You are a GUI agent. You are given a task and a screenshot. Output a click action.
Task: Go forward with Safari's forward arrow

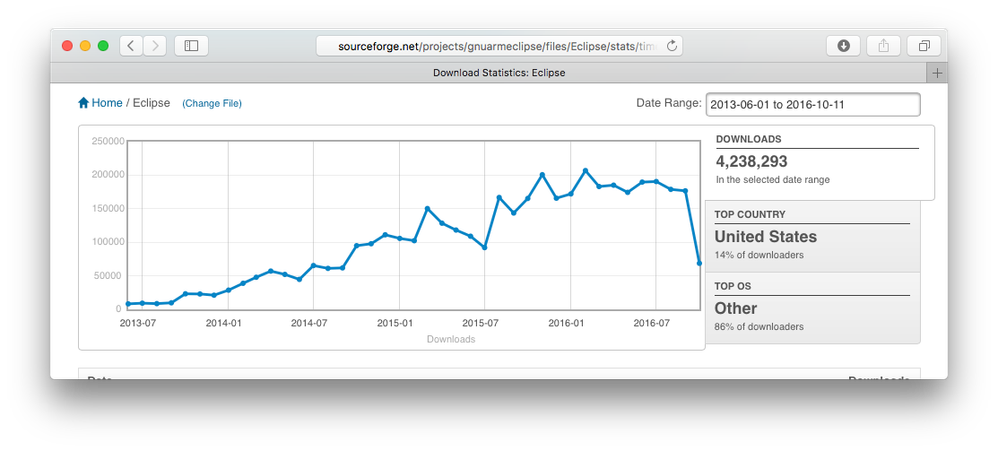155,46
